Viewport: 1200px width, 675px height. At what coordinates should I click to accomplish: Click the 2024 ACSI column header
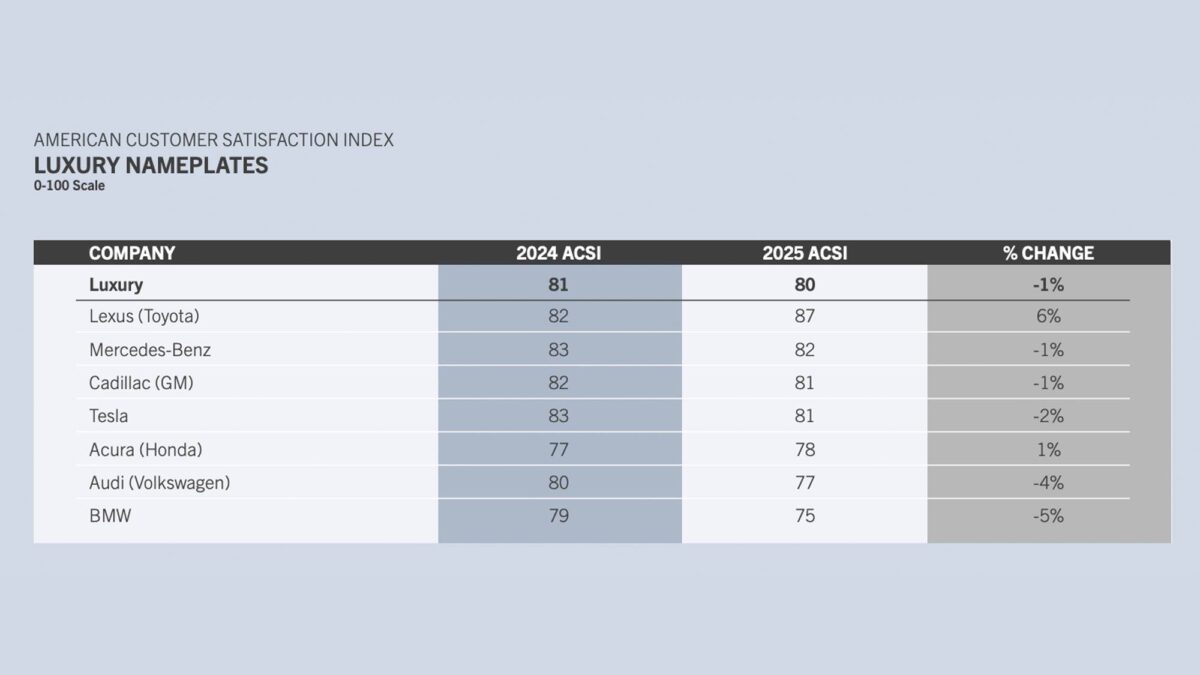pyautogui.click(x=558, y=253)
